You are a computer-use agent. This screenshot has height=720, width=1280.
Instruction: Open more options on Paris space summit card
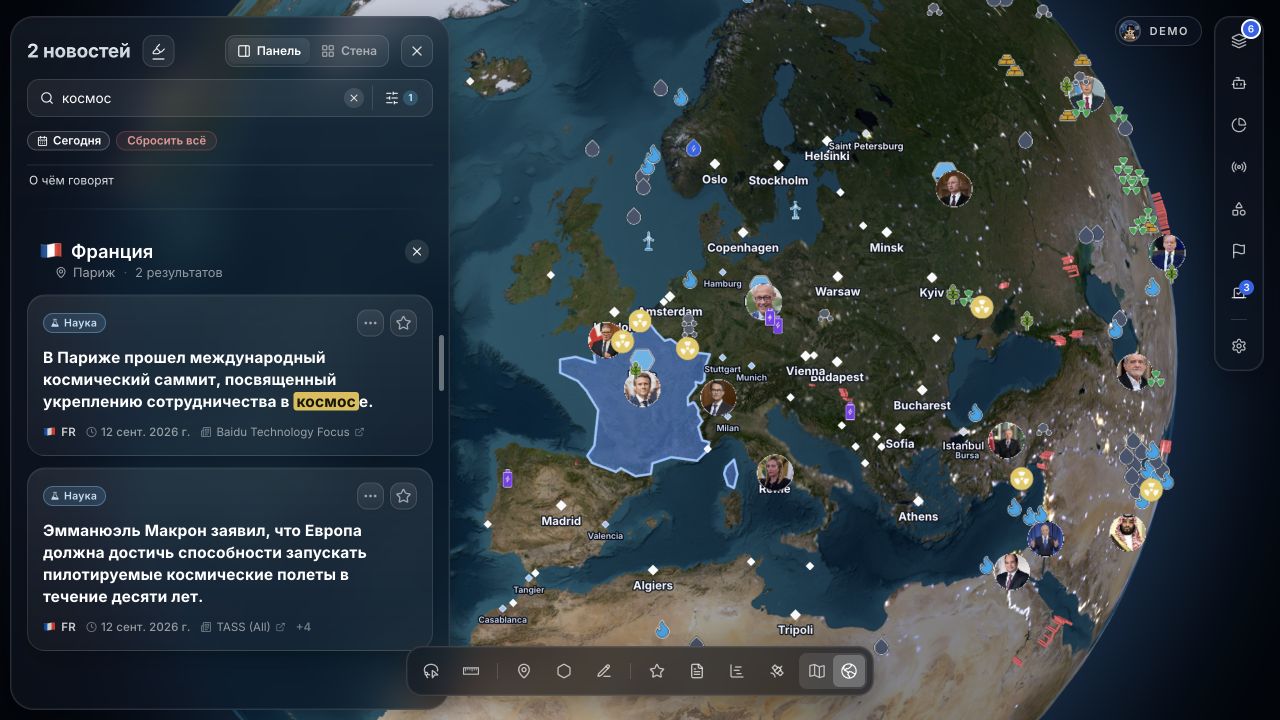[371, 323]
